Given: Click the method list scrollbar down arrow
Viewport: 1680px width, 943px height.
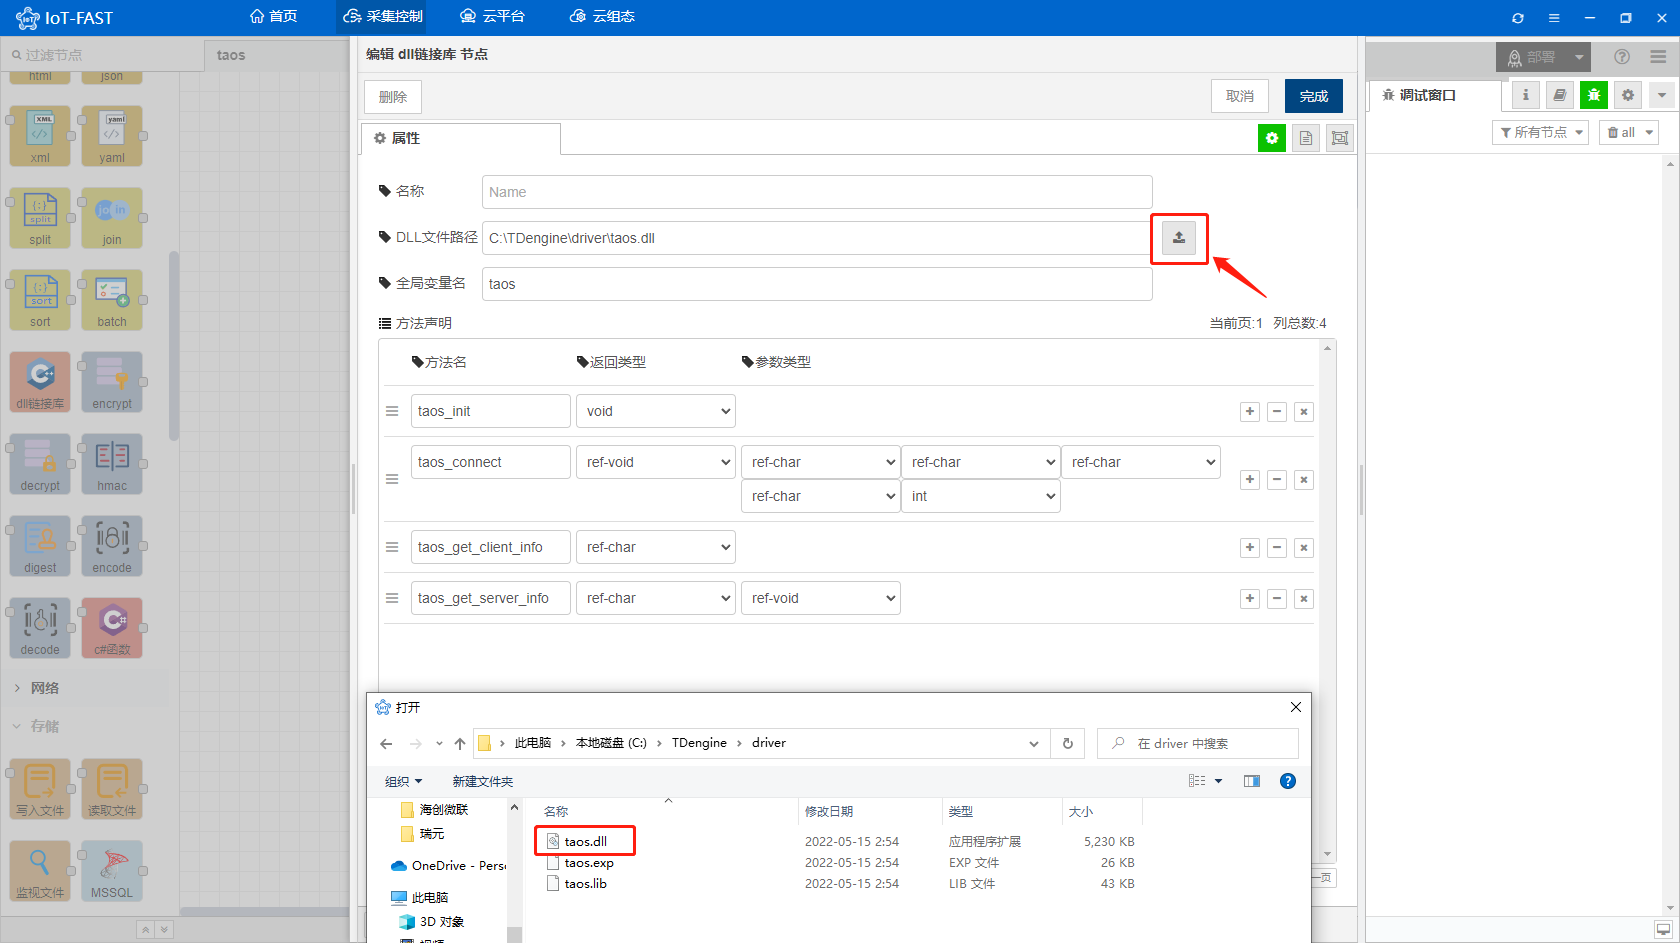Looking at the screenshot, I should point(1328,854).
